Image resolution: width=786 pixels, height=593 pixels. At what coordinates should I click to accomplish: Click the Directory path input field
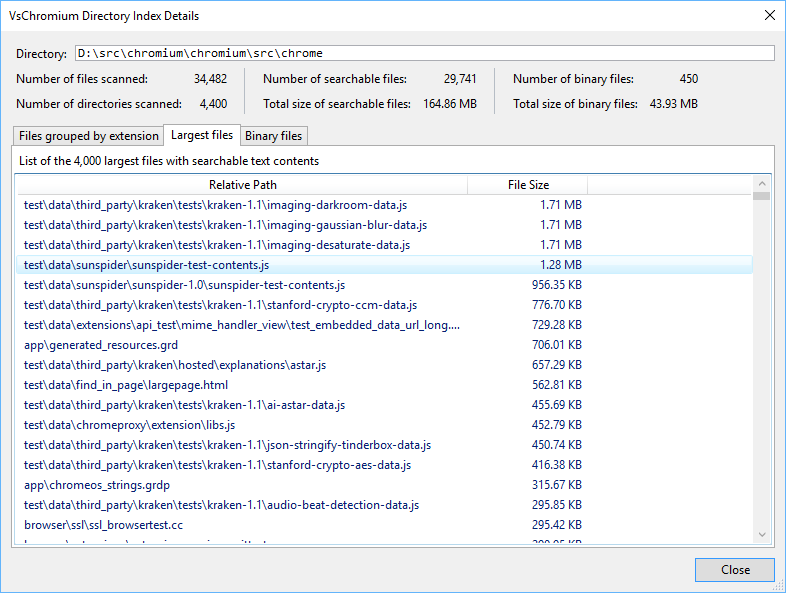(x=425, y=53)
